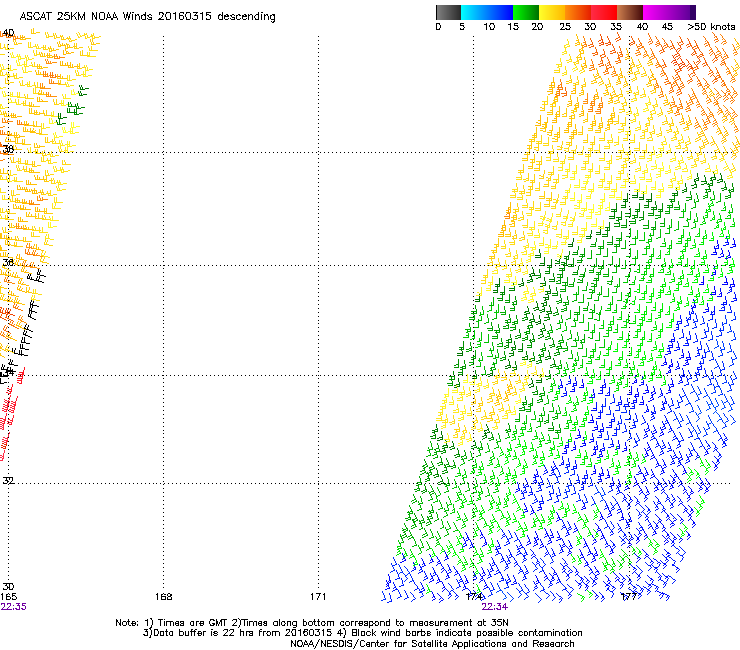Pick the brown 35-40 knots legend swatch
Screen dimensions: 740x650
pos(630,12)
